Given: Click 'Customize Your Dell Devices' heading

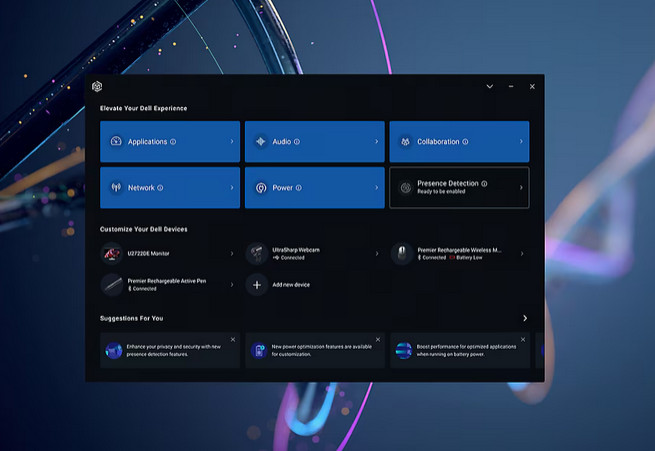Looking at the screenshot, I should 144,229.
